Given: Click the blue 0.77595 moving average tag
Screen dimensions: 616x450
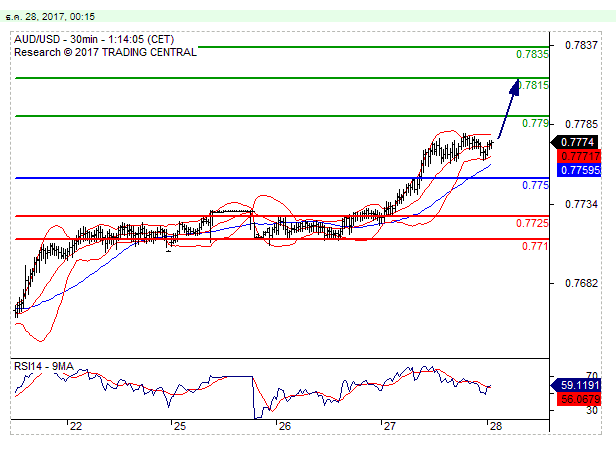Looking at the screenshot, I should tap(579, 170).
